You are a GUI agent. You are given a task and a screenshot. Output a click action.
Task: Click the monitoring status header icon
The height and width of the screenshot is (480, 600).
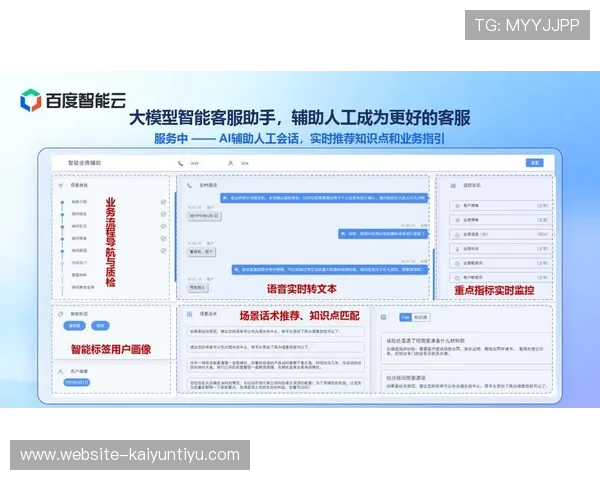(453, 185)
